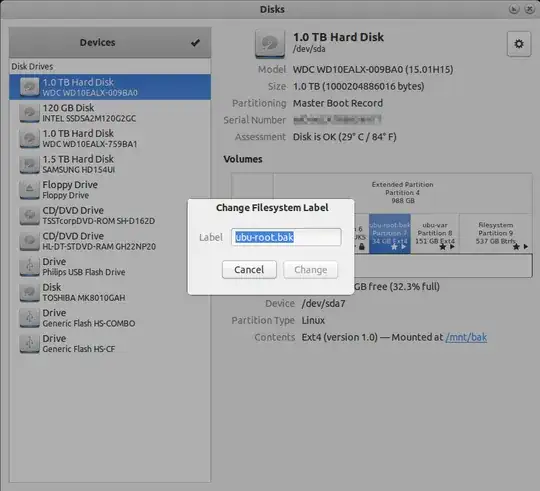The width and height of the screenshot is (540, 491).
Task: Click the /dev/sda7 device value
Action: pos(323,303)
